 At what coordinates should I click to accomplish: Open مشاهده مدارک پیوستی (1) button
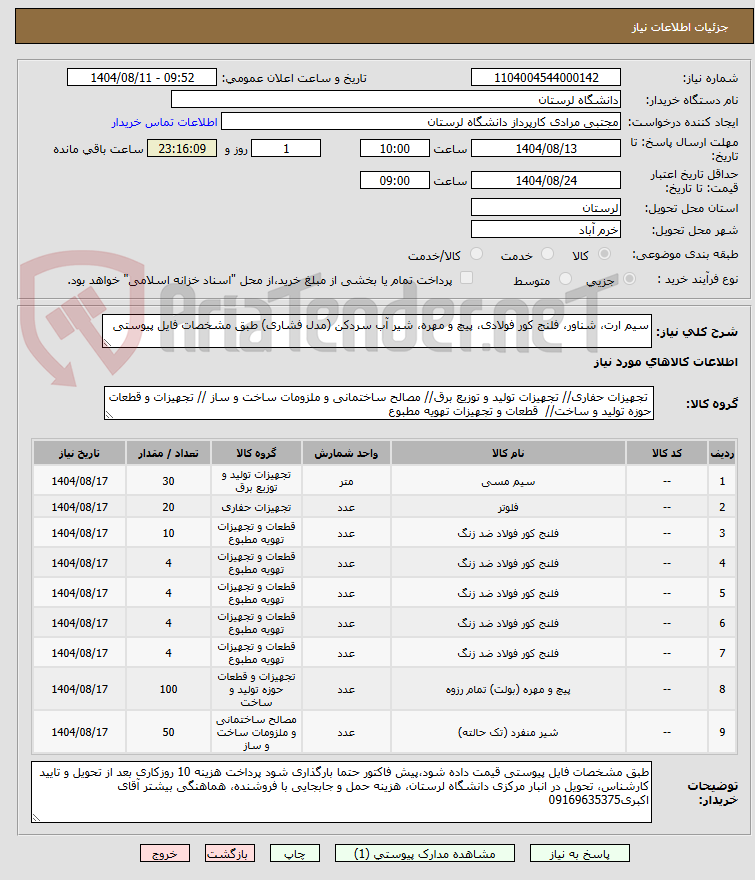click(424, 854)
